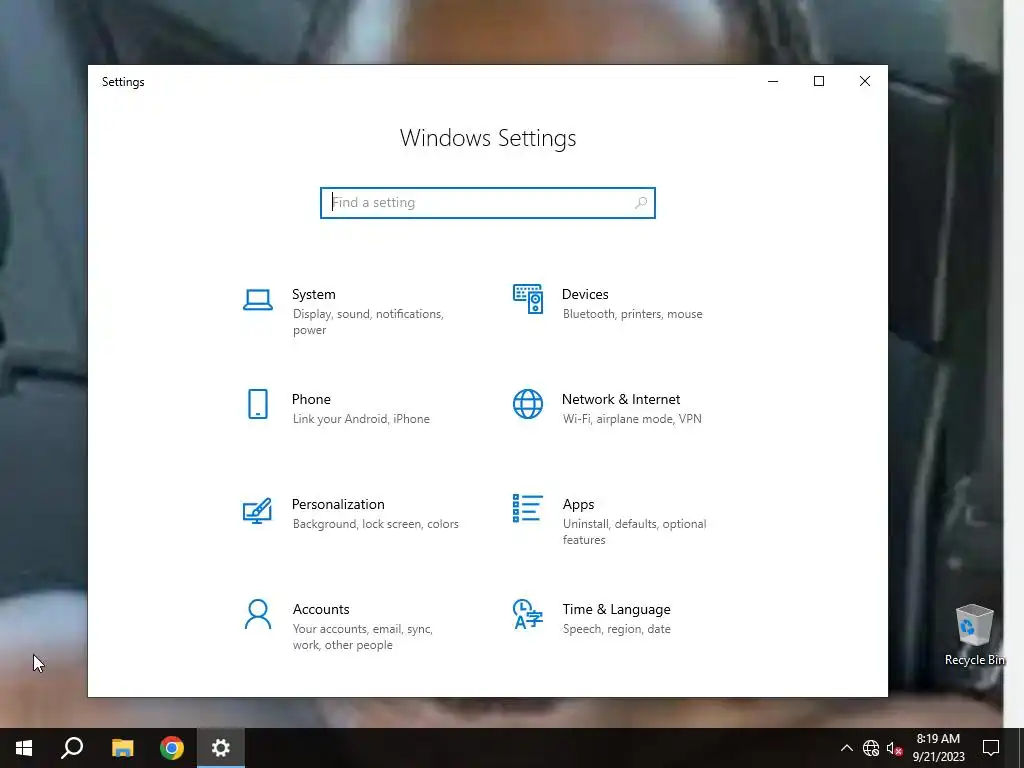The height and width of the screenshot is (768, 1024).
Task: Go to the Phone settings heading
Action: 311,400
